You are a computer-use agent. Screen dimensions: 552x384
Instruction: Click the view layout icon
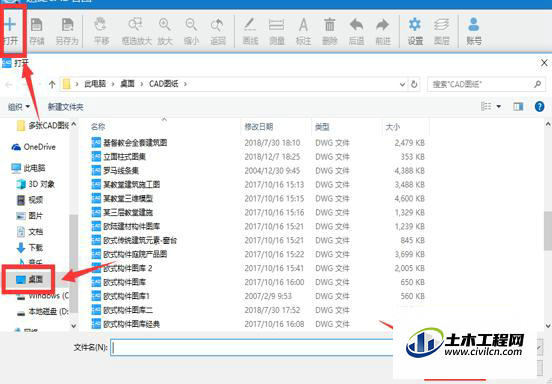point(486,106)
